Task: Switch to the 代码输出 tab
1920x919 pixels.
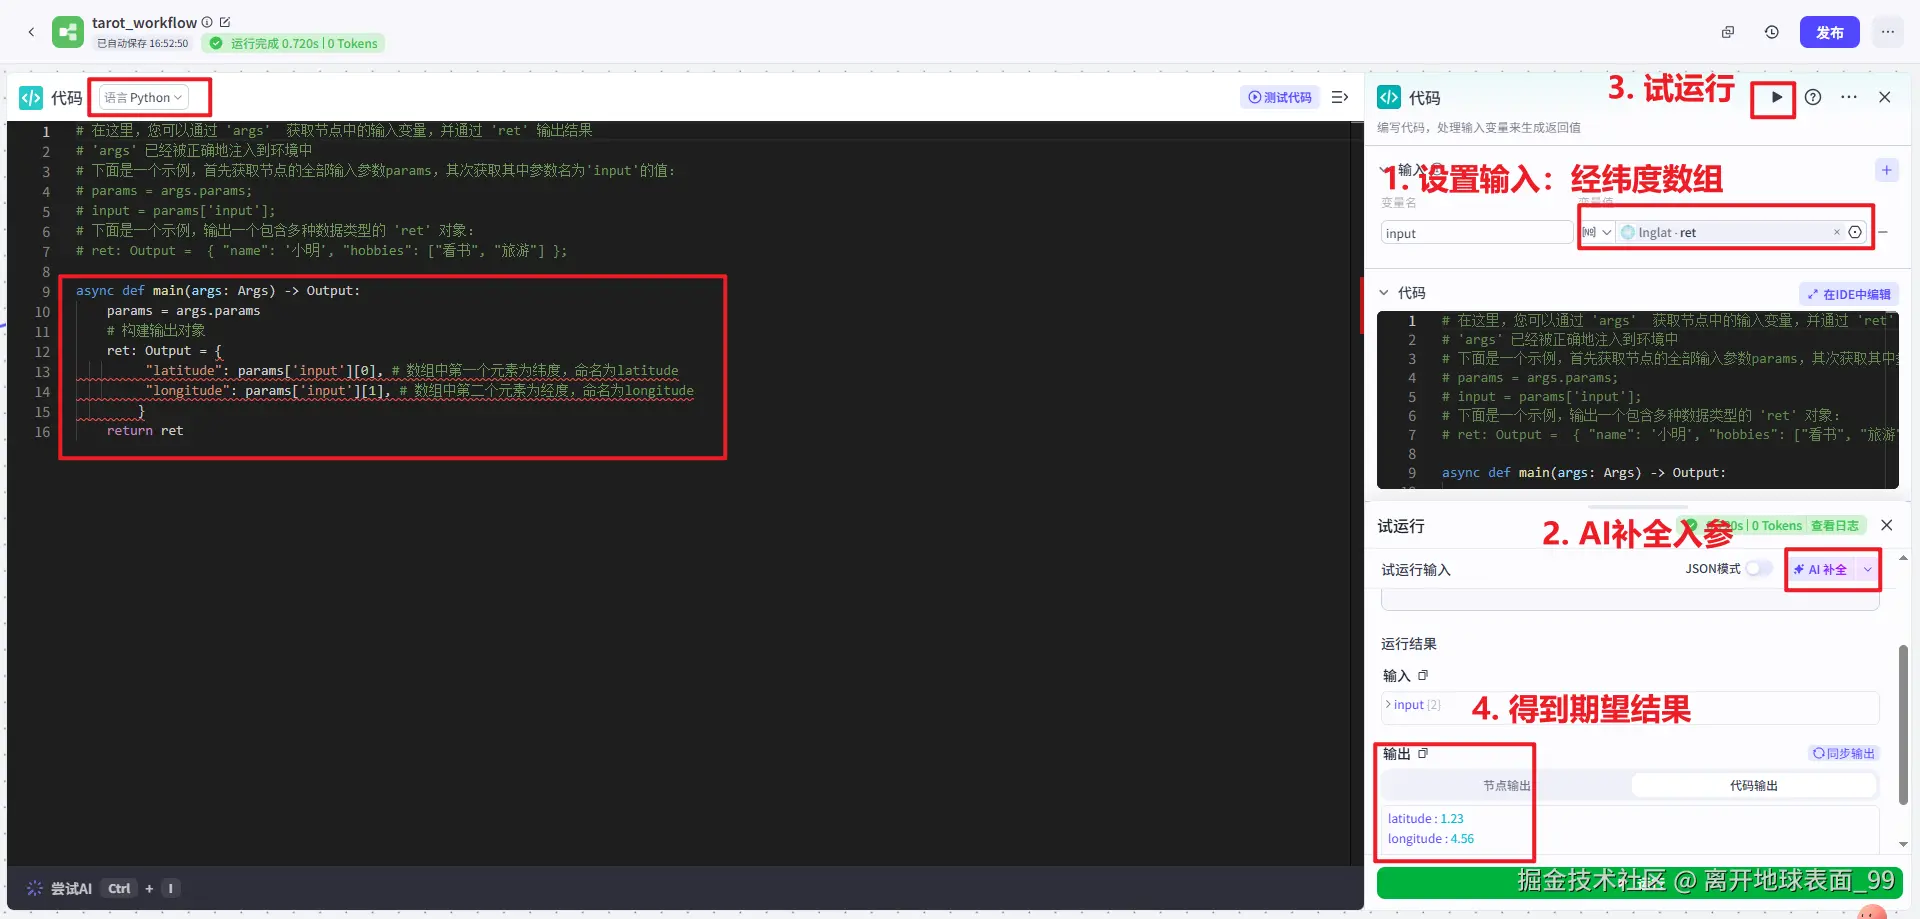Action: 1754,785
